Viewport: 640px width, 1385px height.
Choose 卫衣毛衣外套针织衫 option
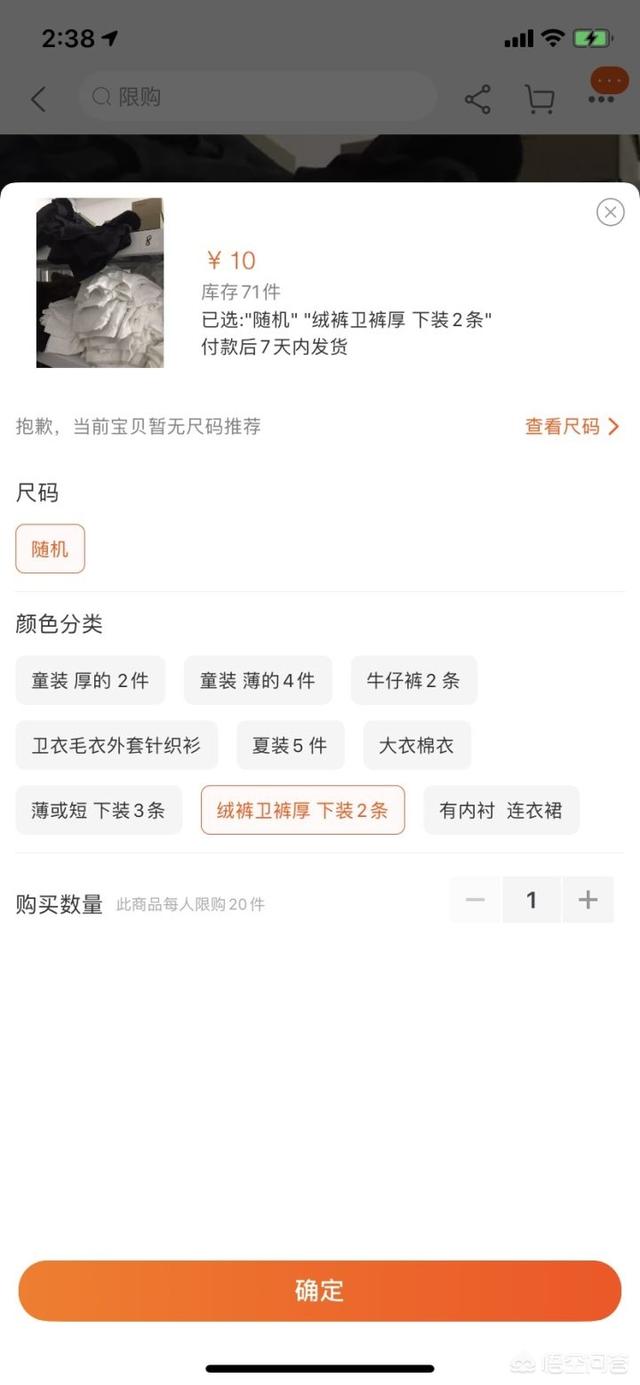point(116,745)
